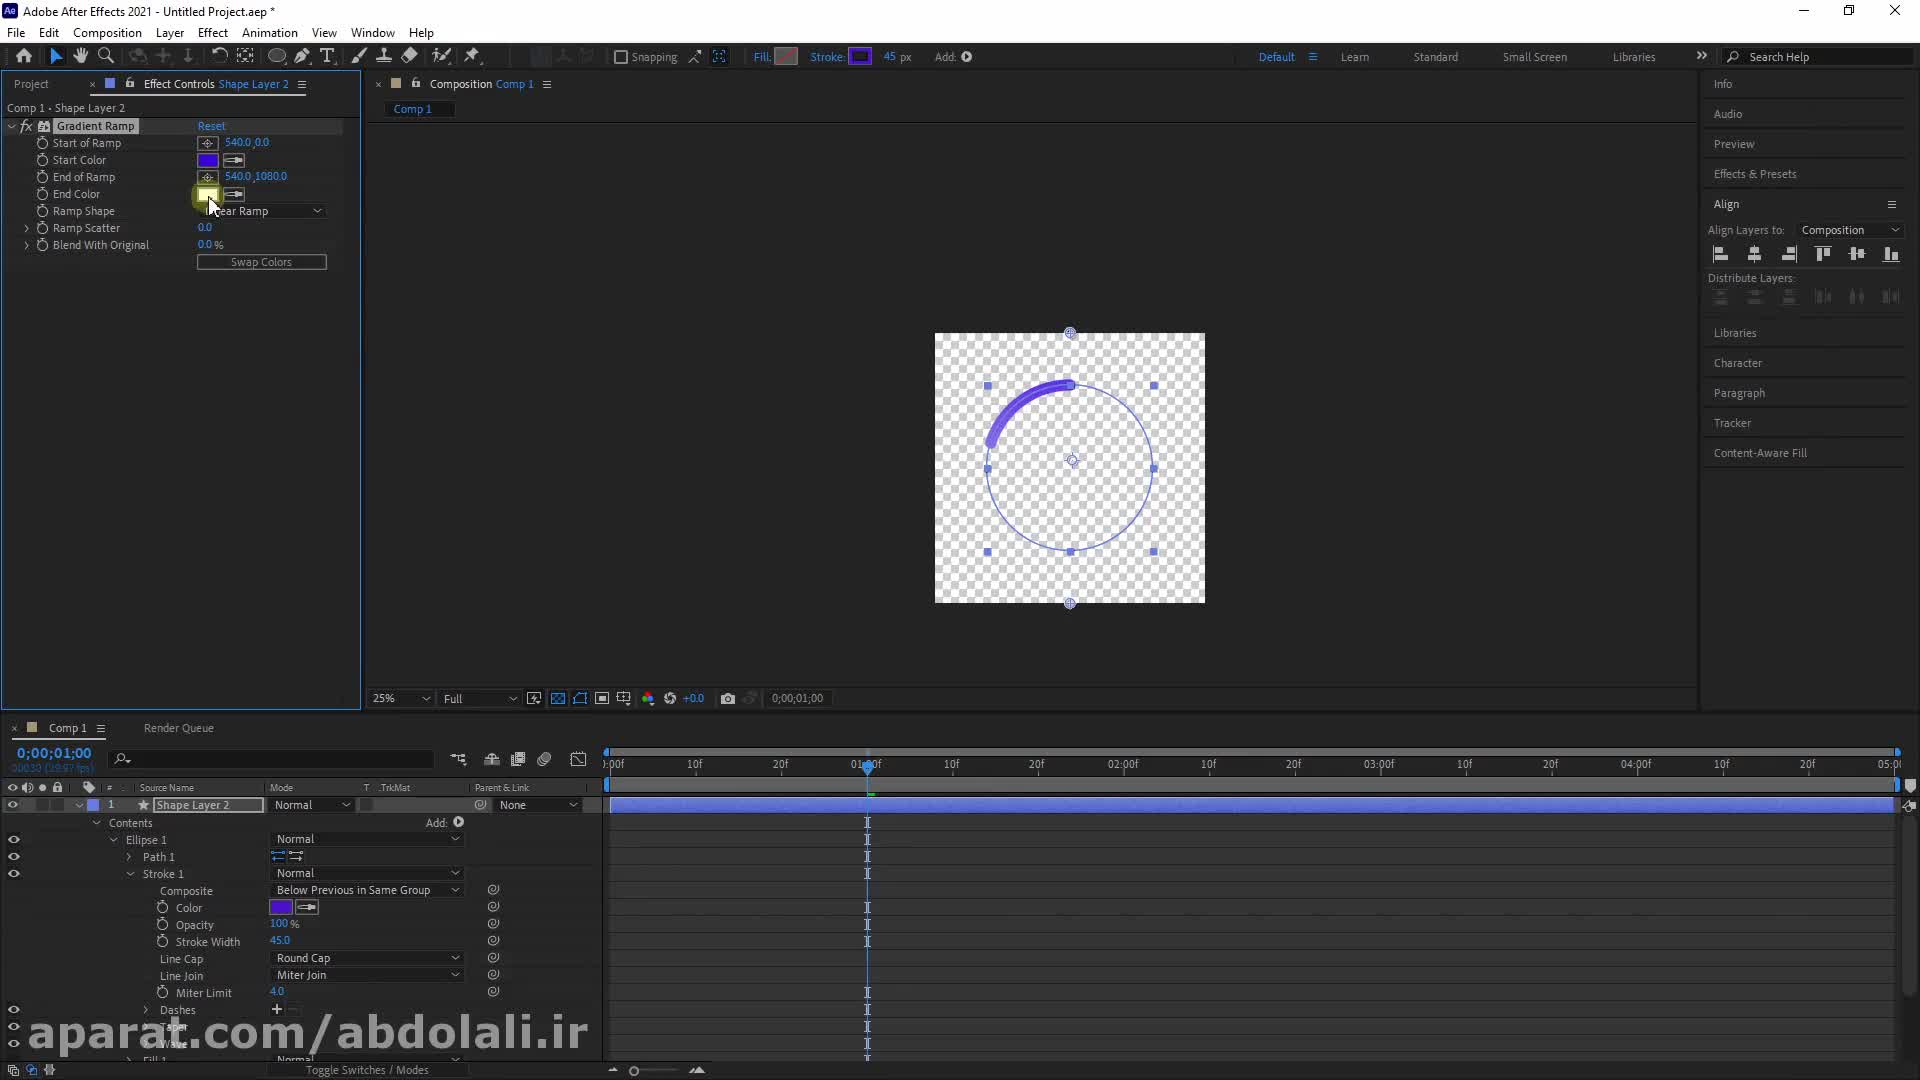Viewport: 1920px width, 1080px height.
Task: Select the Puppet Pin tool
Action: (x=472, y=56)
